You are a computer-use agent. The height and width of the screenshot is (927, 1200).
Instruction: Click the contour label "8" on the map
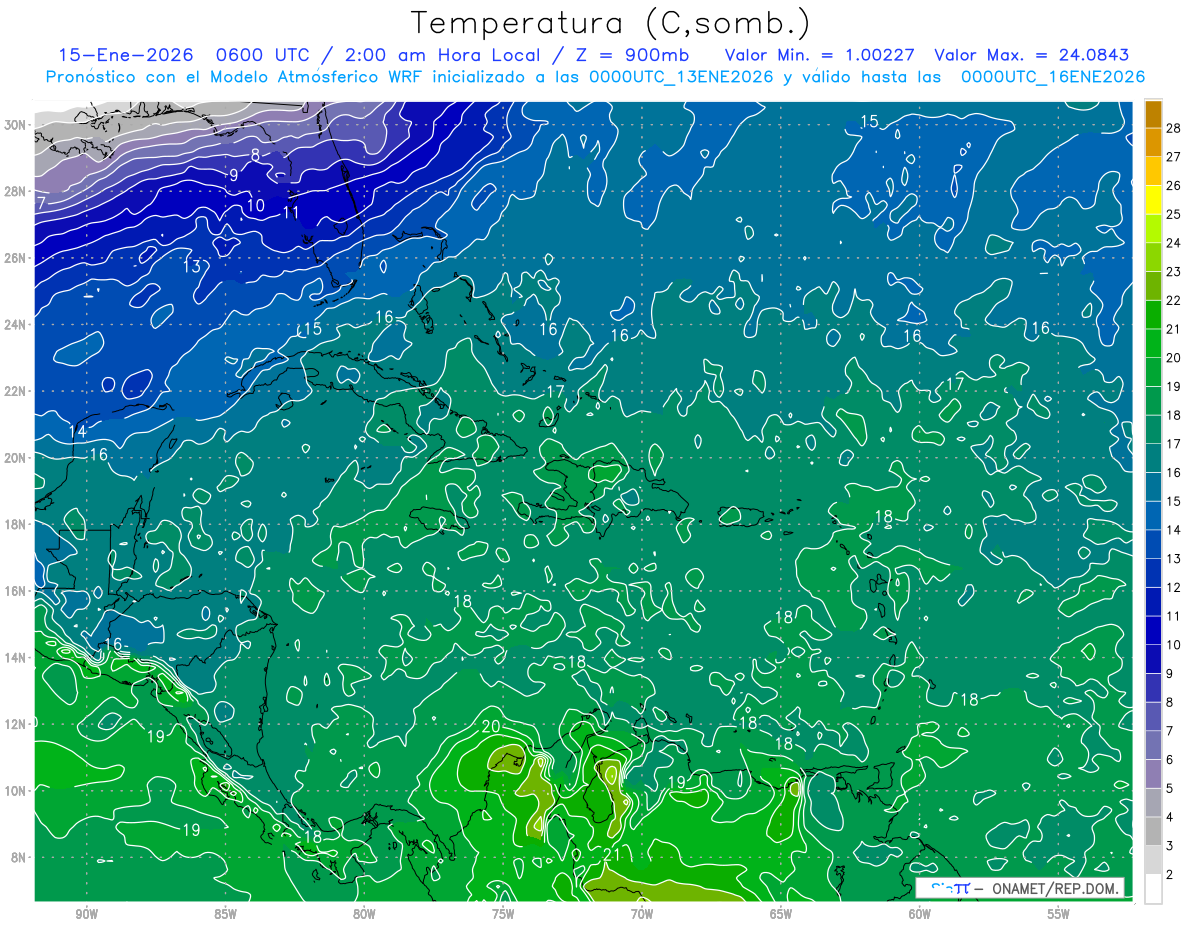click(x=255, y=155)
